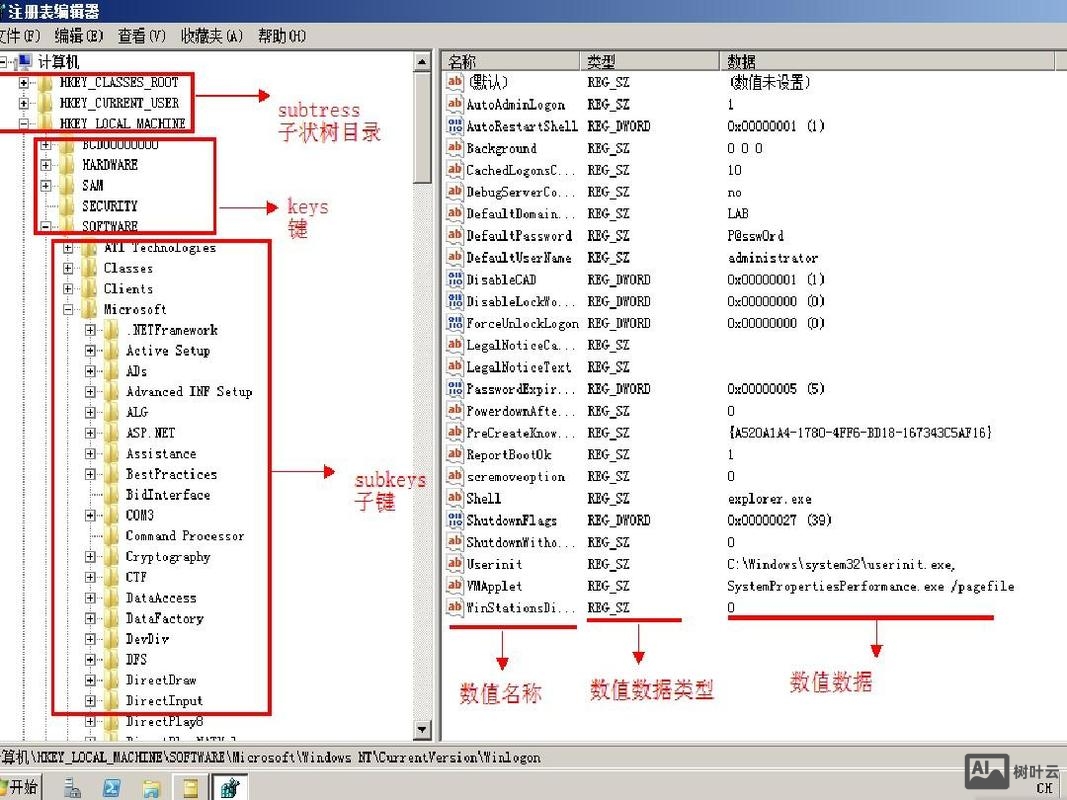Click the tree pane scroll-down arrow

point(422,731)
